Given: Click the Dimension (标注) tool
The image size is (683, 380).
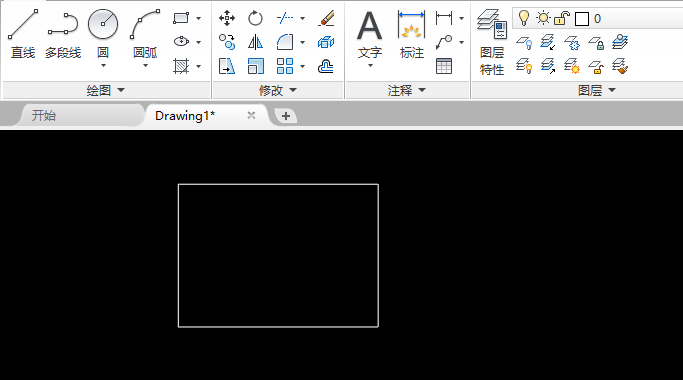Looking at the screenshot, I should click(412, 35).
